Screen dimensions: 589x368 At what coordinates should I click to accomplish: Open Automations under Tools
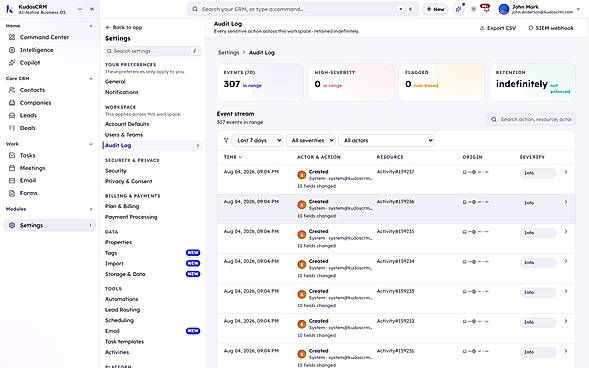tap(121, 299)
